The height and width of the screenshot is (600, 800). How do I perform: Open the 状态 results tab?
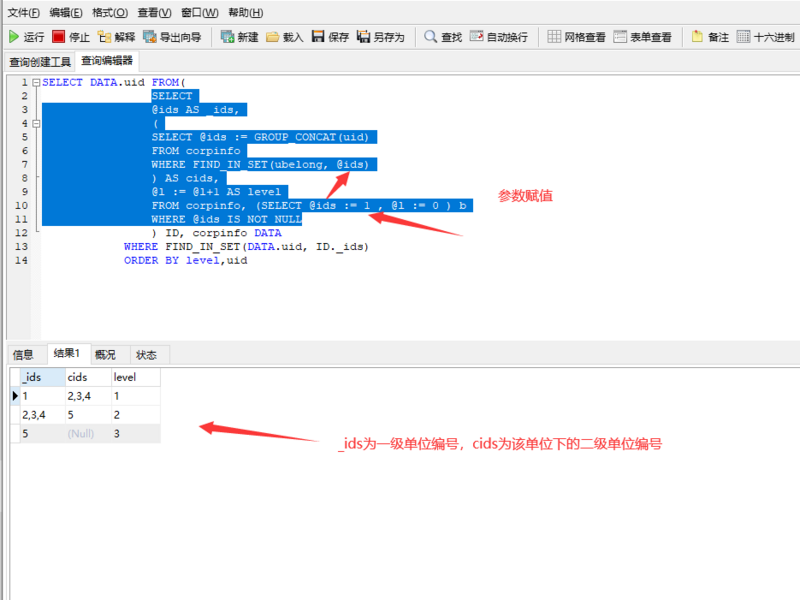146,354
